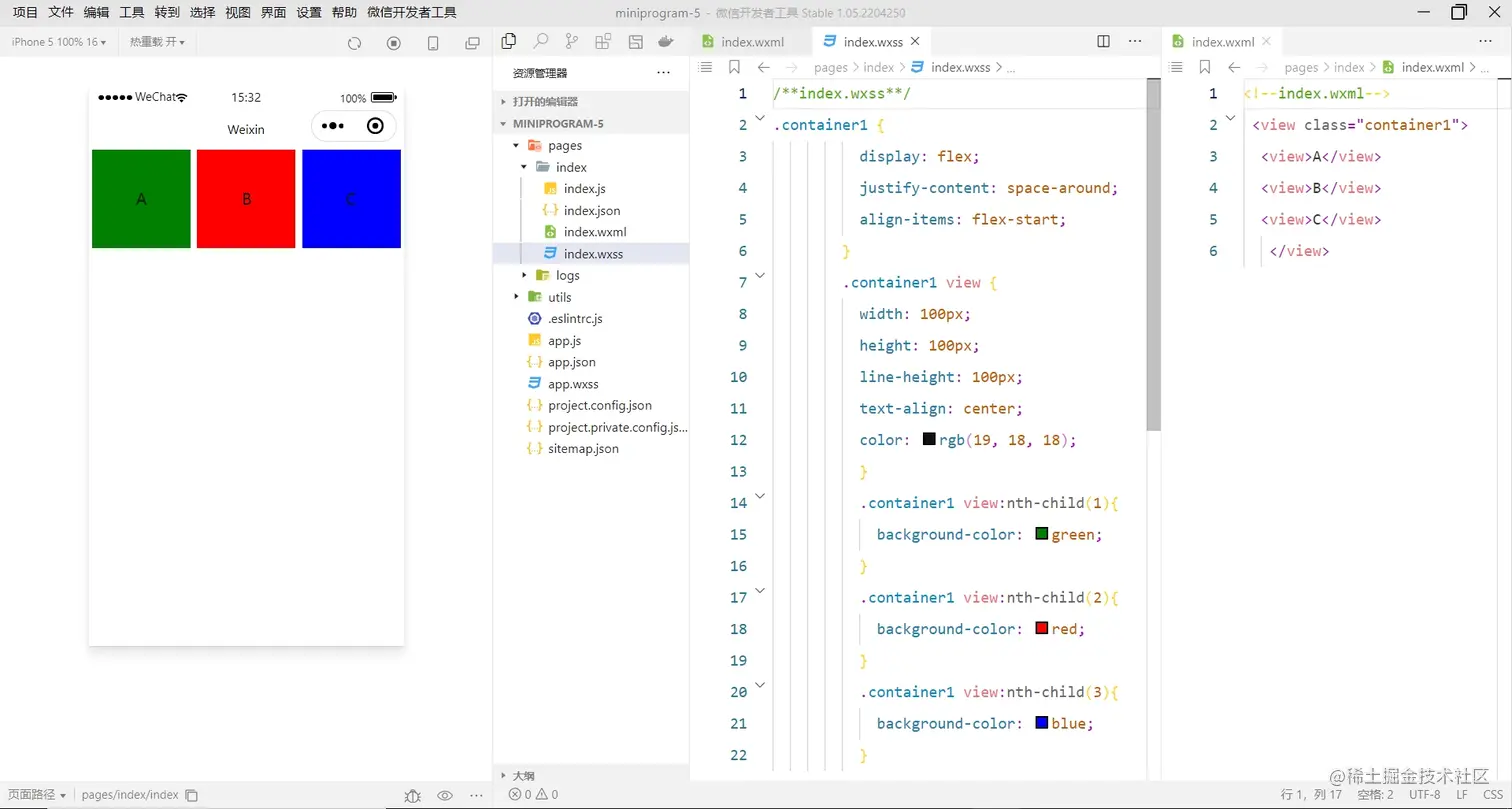Viewport: 1512px width, 809px height.
Task: Copy the page path icon in bottom bar
Action: click(192, 795)
